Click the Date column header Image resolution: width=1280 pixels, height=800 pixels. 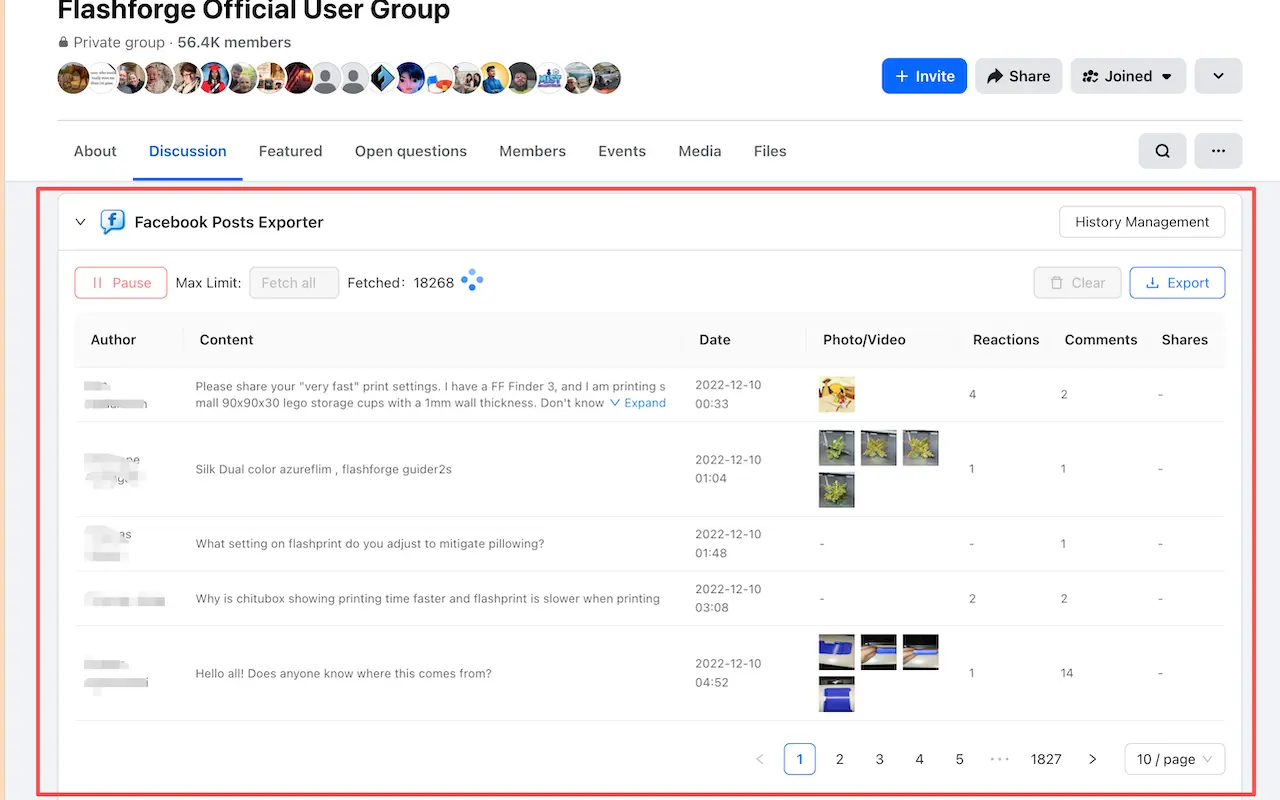pyautogui.click(x=715, y=340)
